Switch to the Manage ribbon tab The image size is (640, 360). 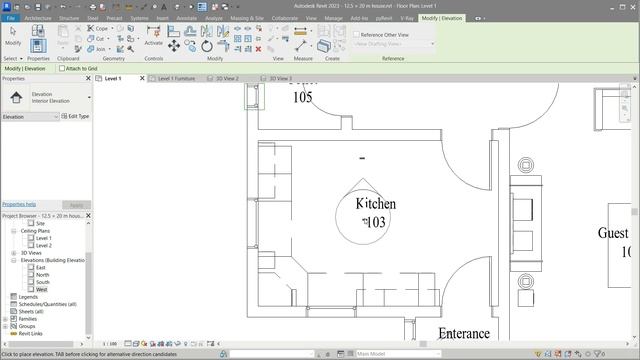333,18
